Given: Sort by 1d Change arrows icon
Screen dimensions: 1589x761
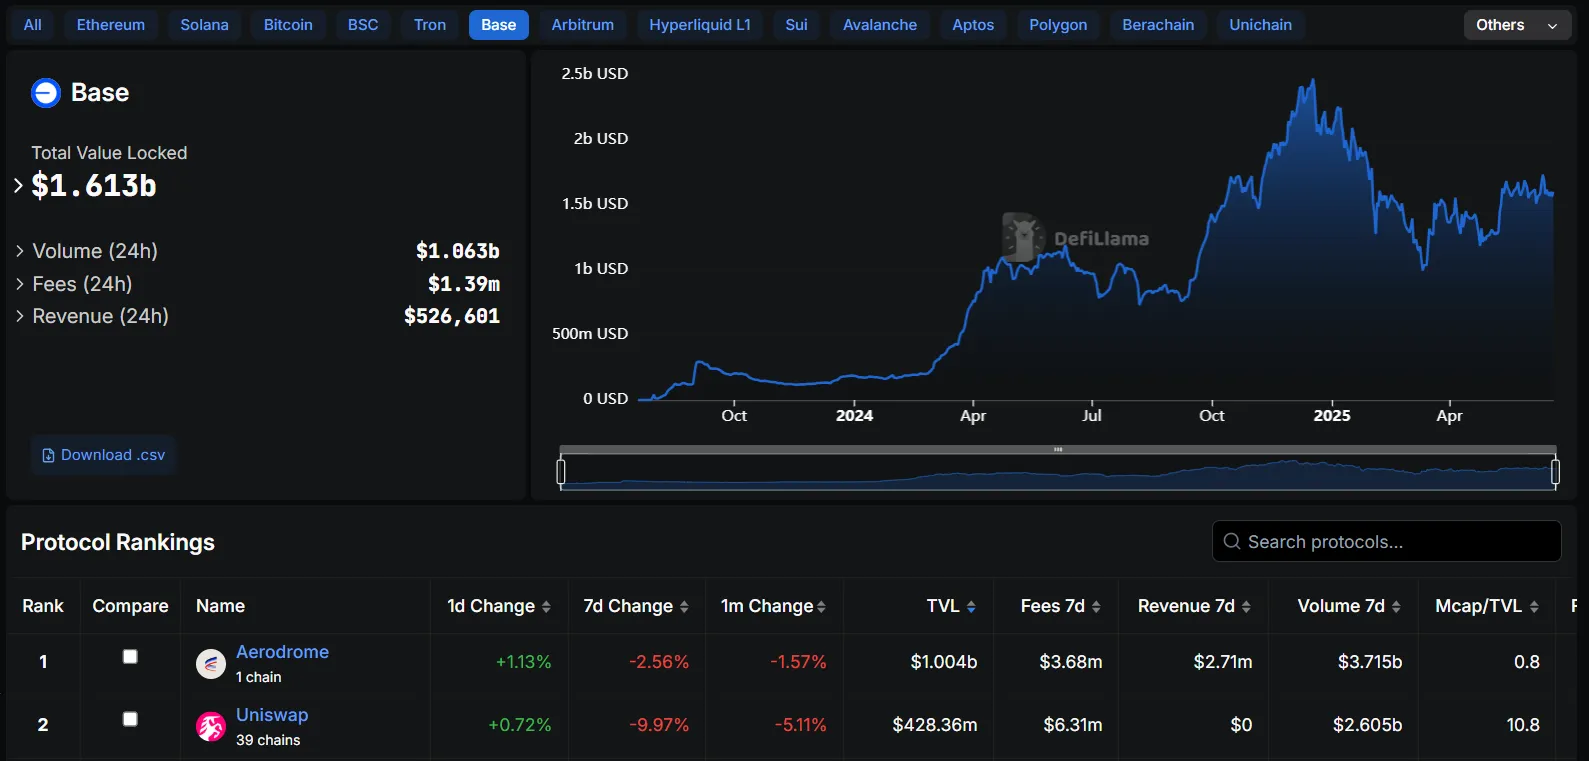Looking at the screenshot, I should 546,607.
